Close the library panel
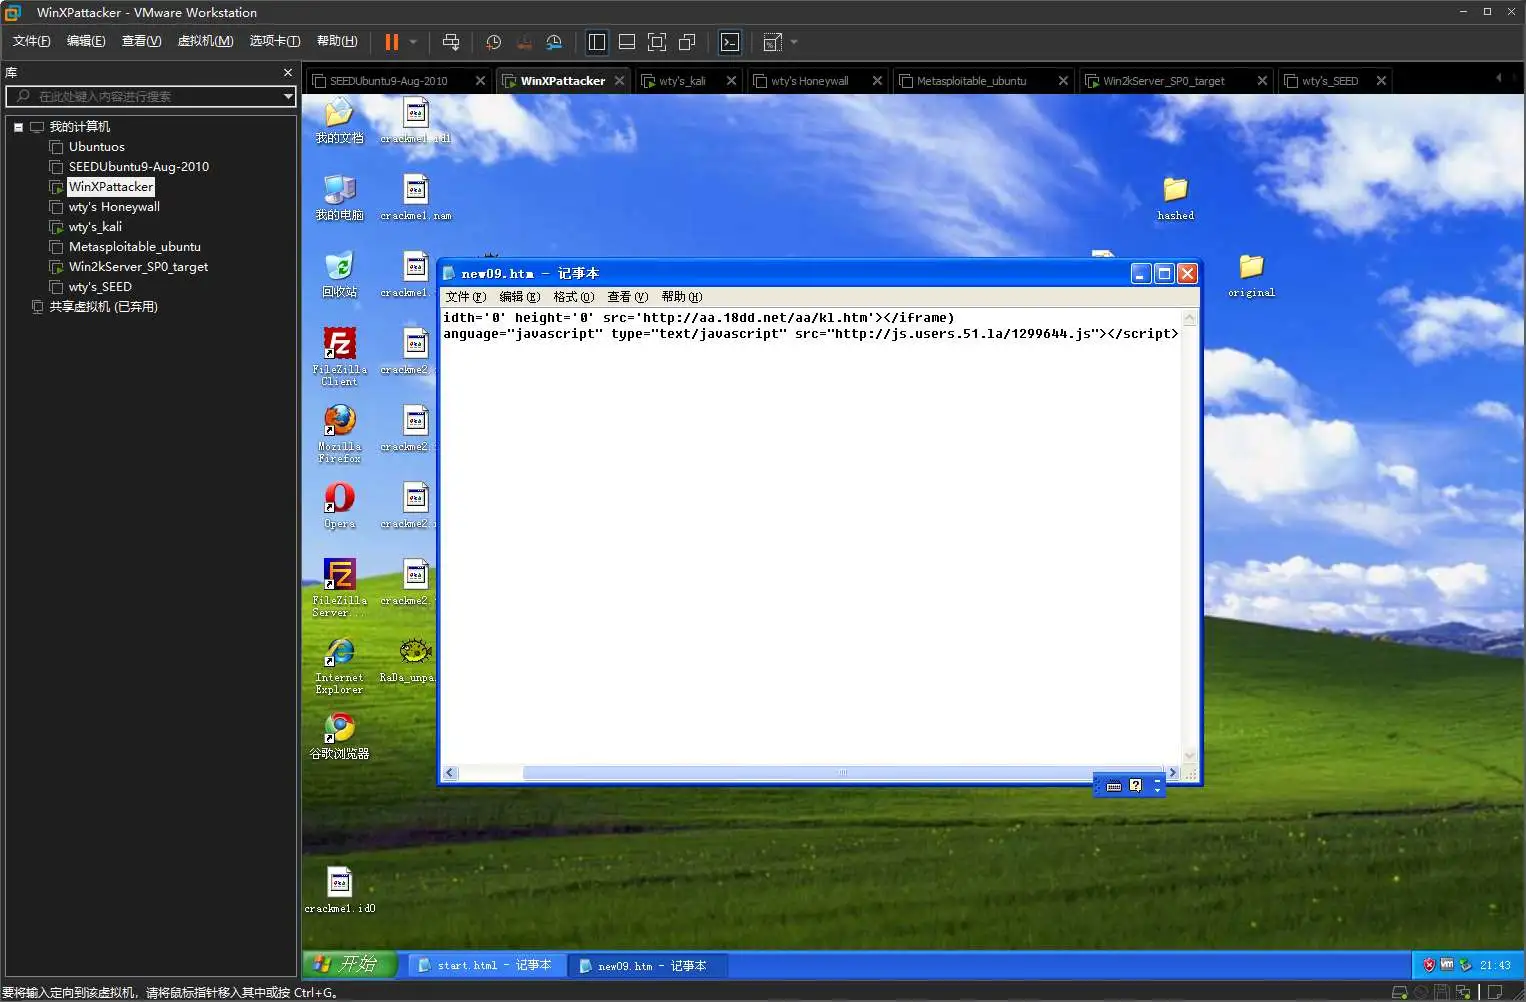1526x1002 pixels. [x=288, y=73]
